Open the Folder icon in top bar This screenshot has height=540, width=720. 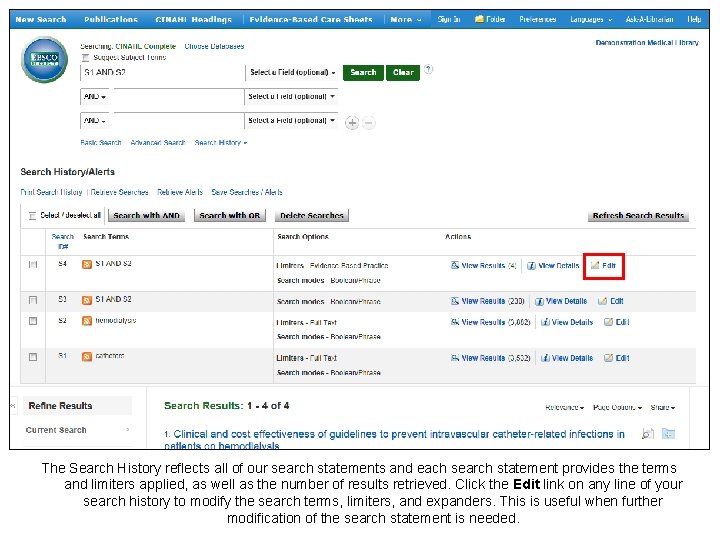tap(479, 19)
